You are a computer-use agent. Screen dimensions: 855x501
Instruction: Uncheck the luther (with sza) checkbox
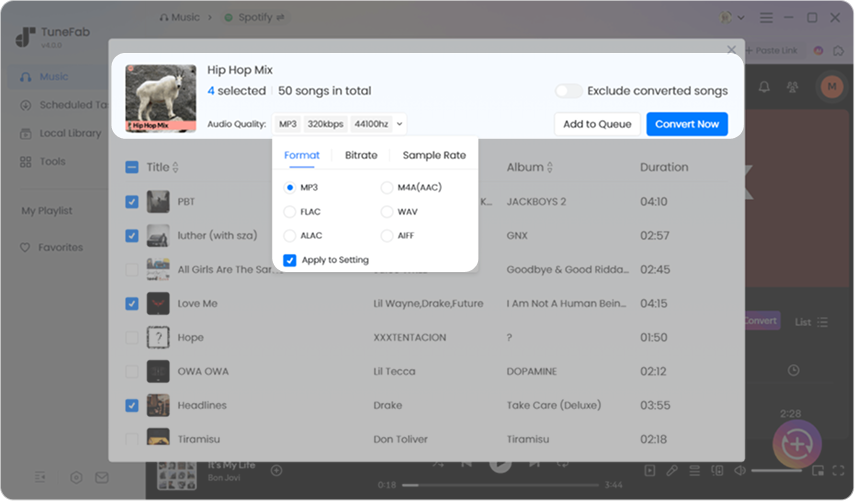pyautogui.click(x=132, y=236)
